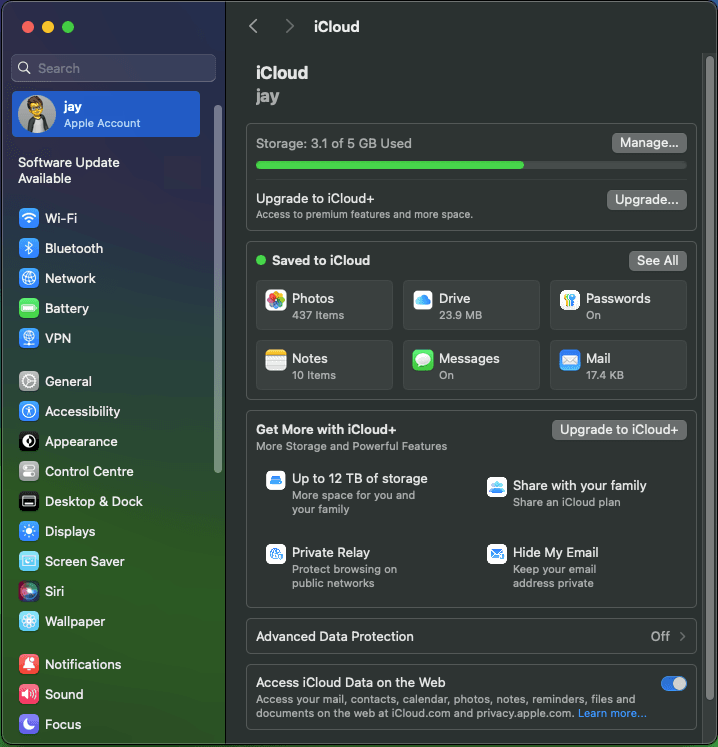Screen dimensions: 718x747
Task: Open the Photos app icon tile
Action: (x=276, y=300)
